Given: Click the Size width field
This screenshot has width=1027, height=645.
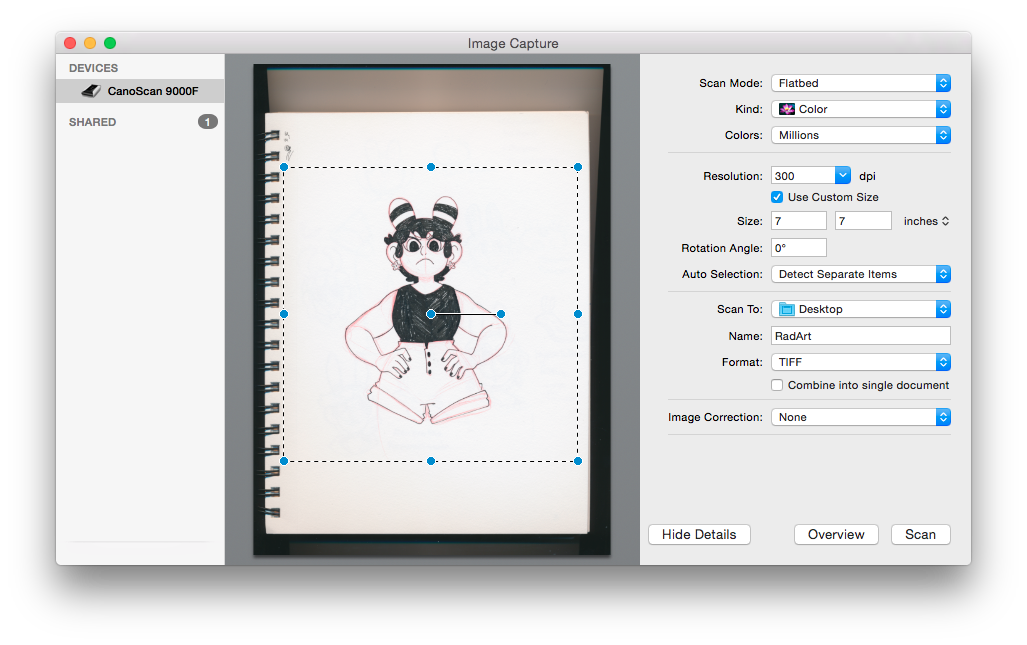Looking at the screenshot, I should point(799,221).
